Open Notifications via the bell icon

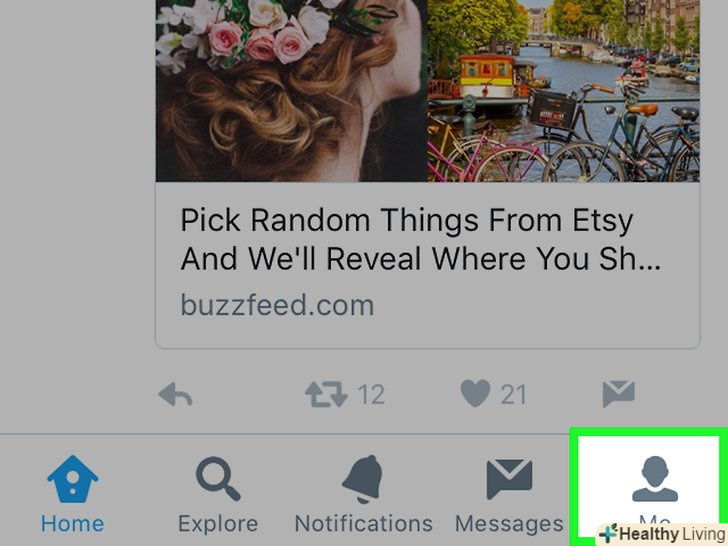pos(363,479)
